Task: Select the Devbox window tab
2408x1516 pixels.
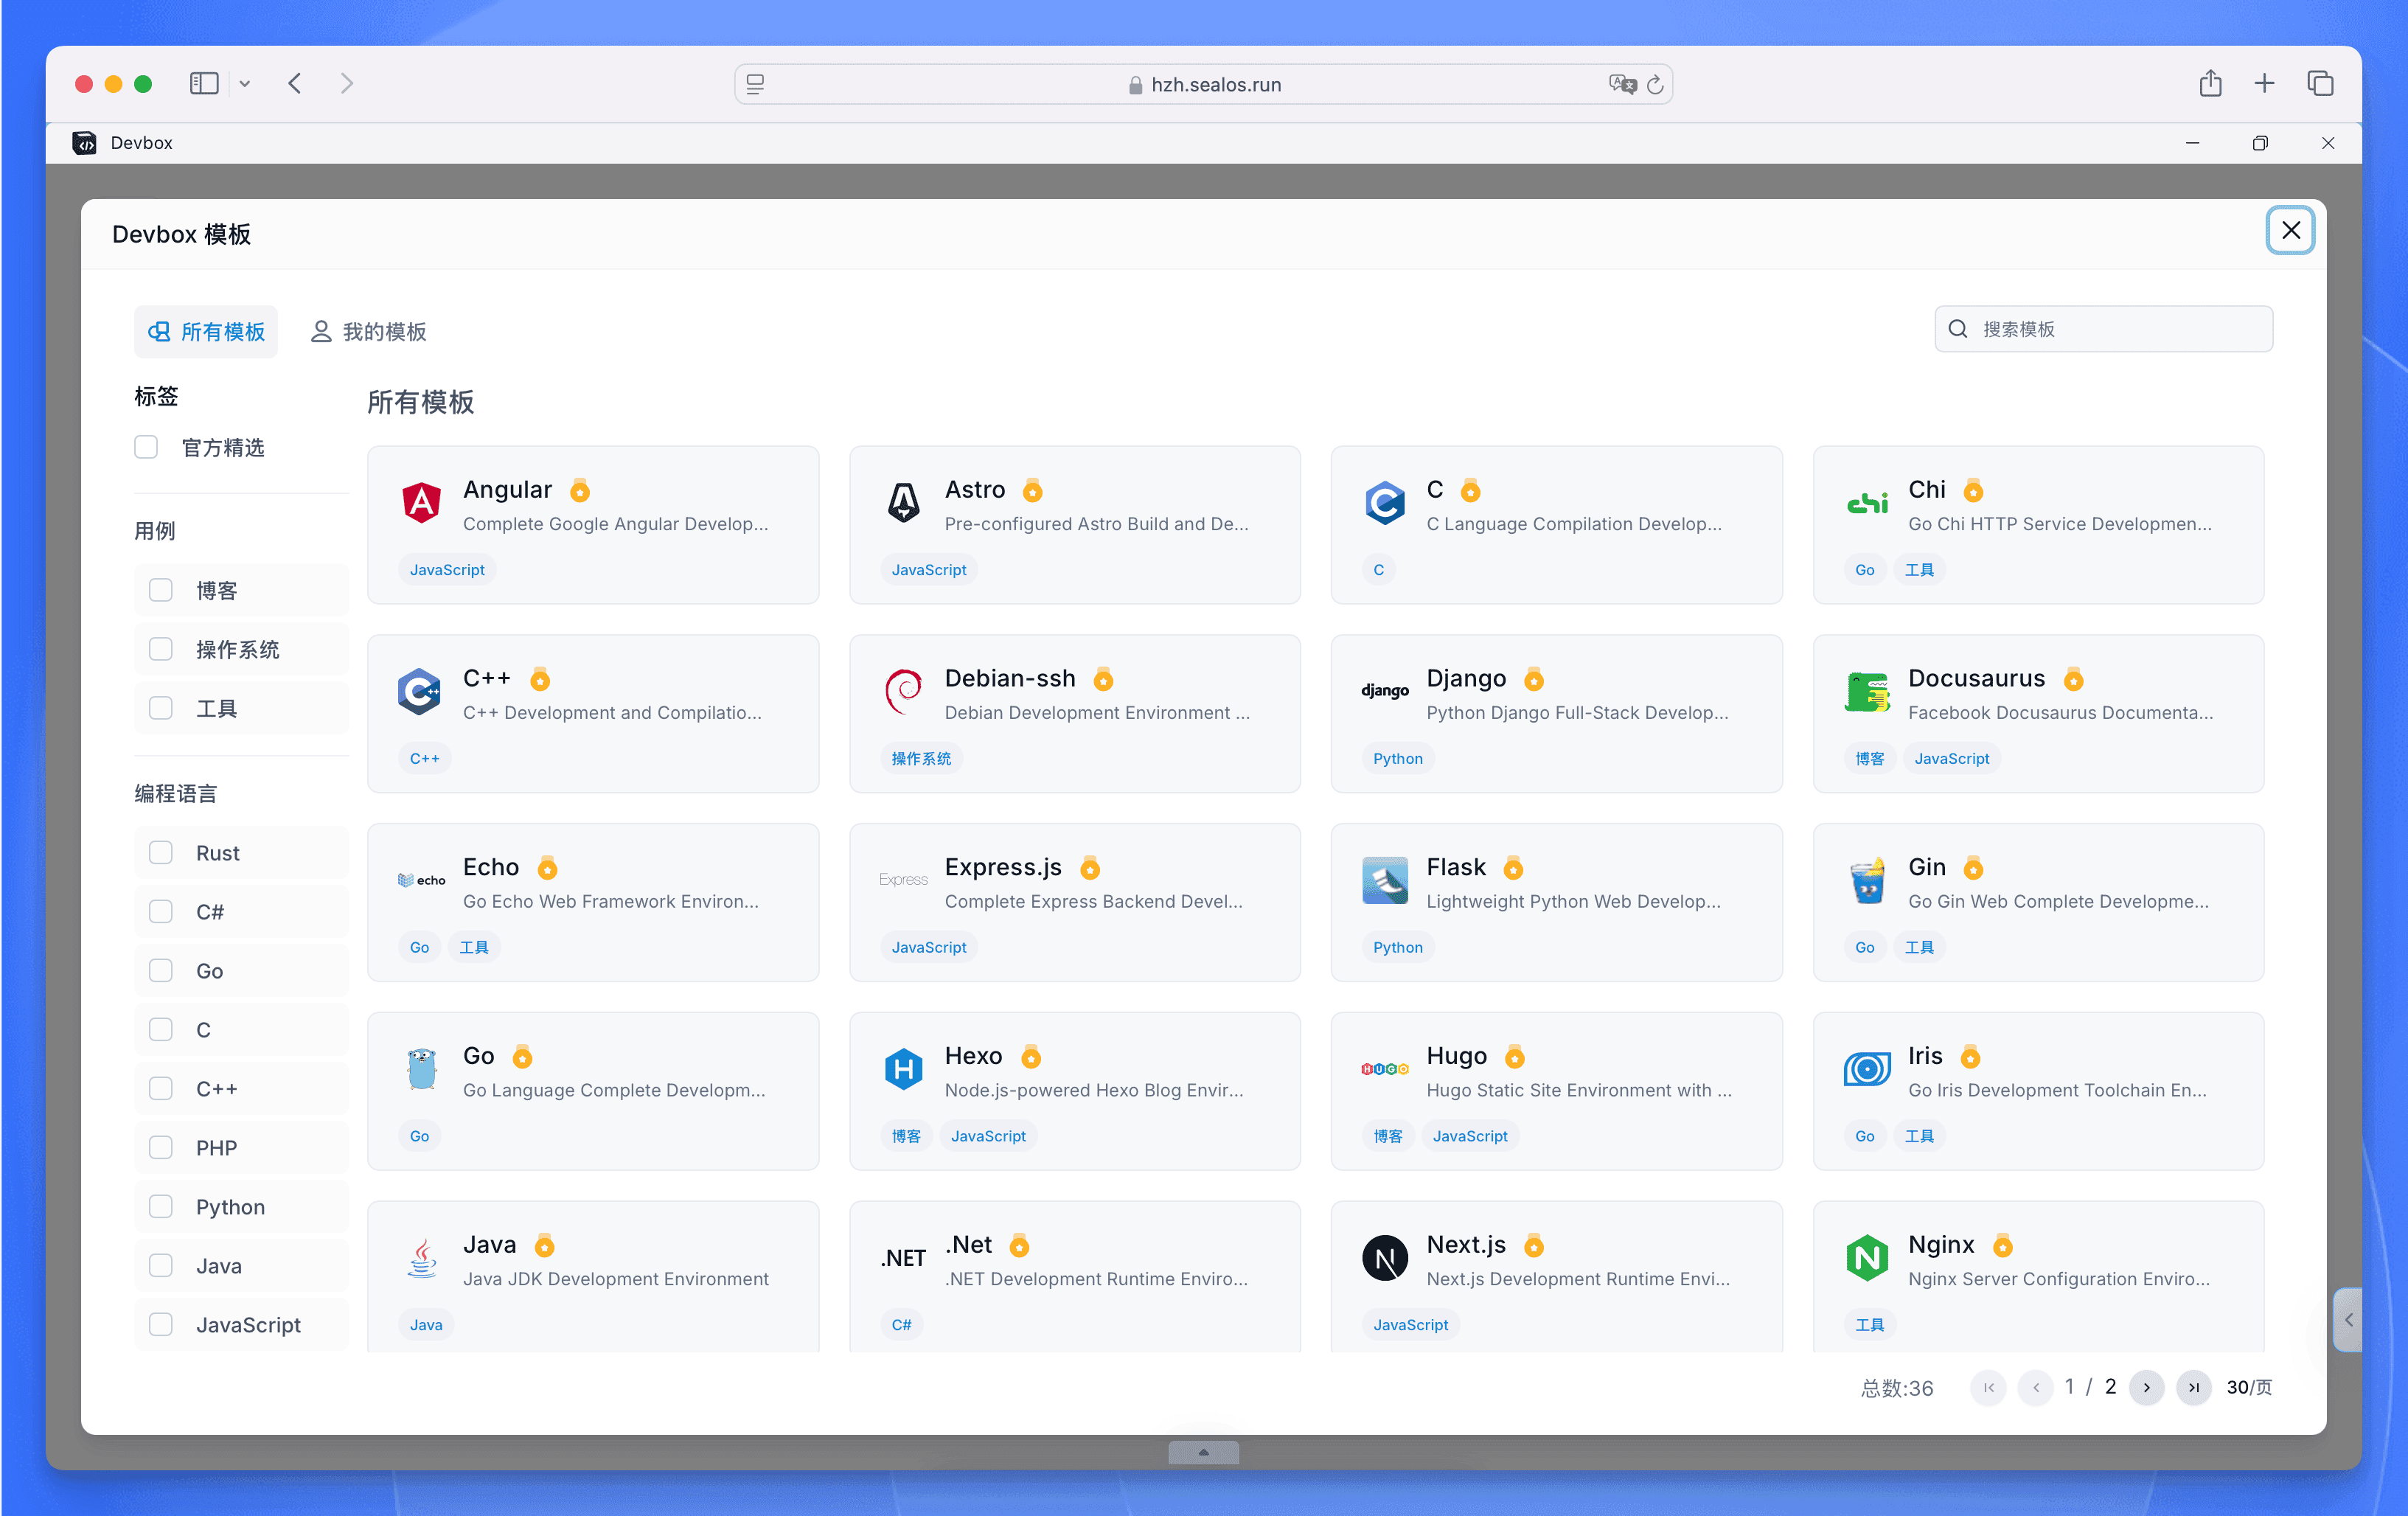Action: (x=123, y=143)
